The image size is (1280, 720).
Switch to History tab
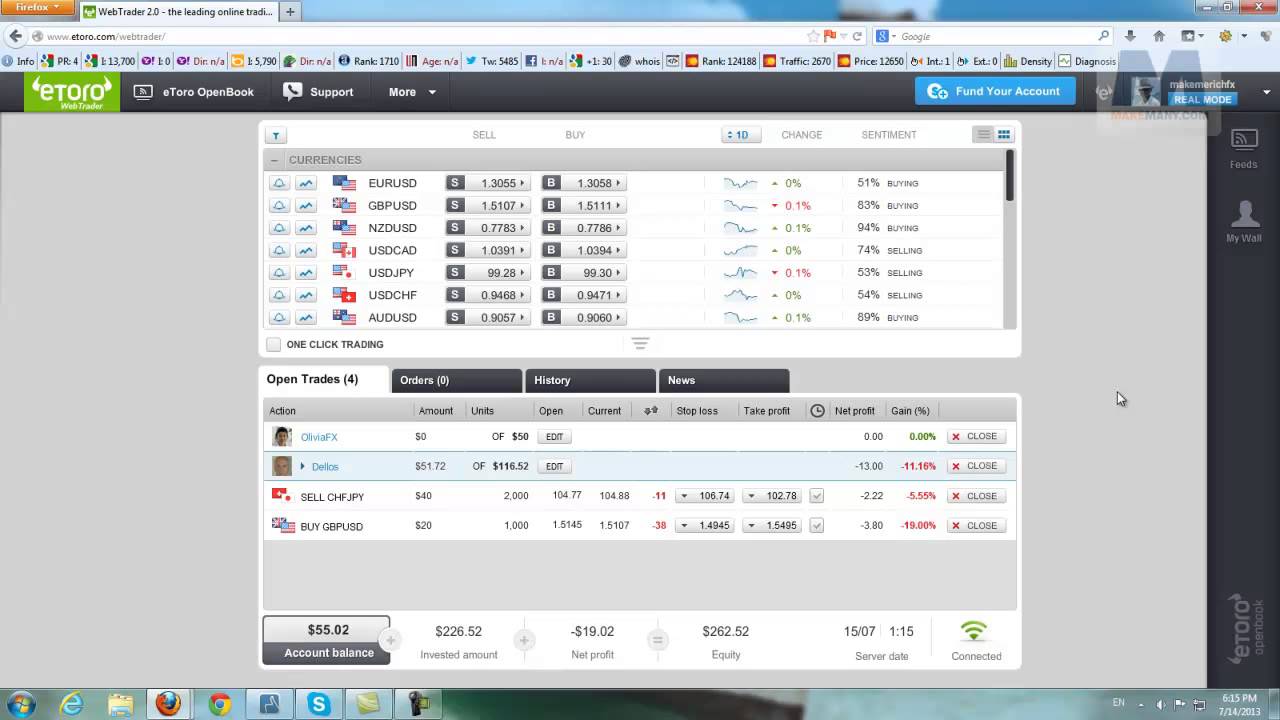(x=590, y=380)
